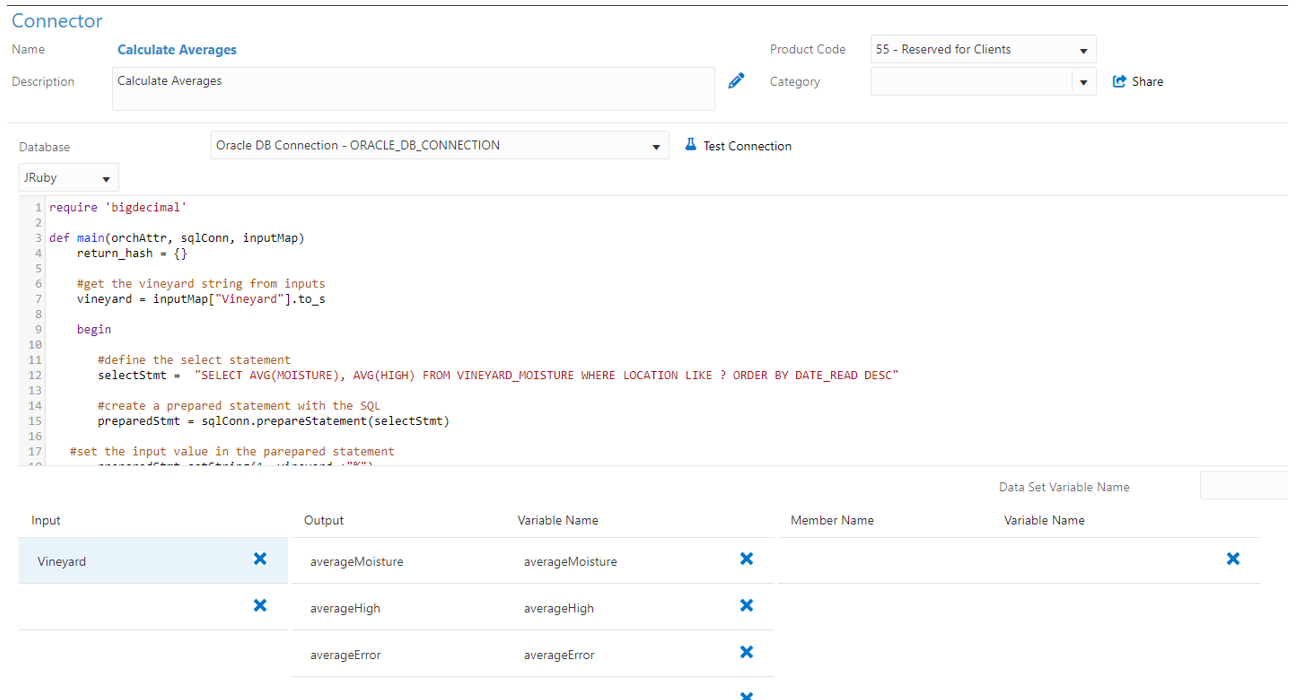
Task: Click the averageError variable name cell
Action: [559, 655]
